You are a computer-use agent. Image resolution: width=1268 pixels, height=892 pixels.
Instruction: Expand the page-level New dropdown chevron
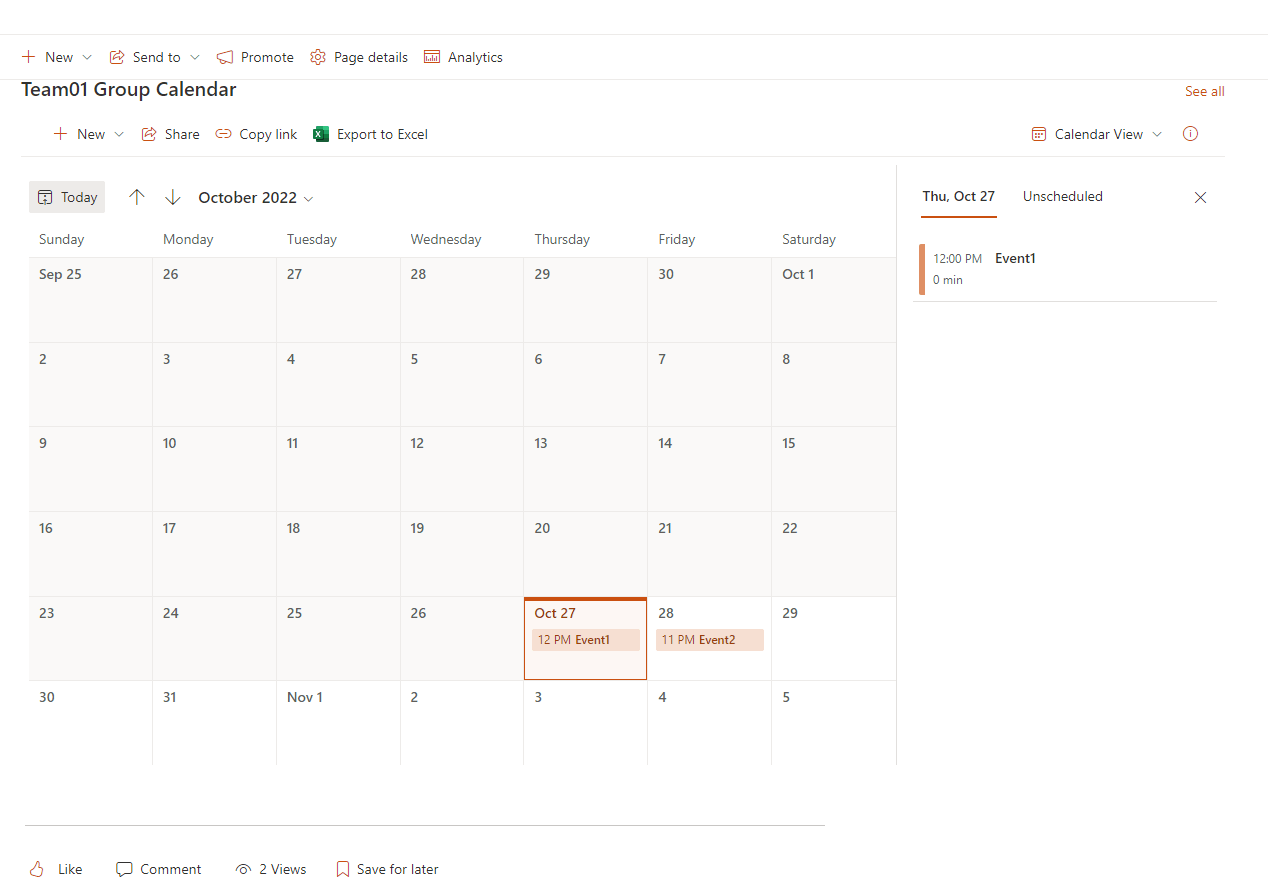(87, 57)
